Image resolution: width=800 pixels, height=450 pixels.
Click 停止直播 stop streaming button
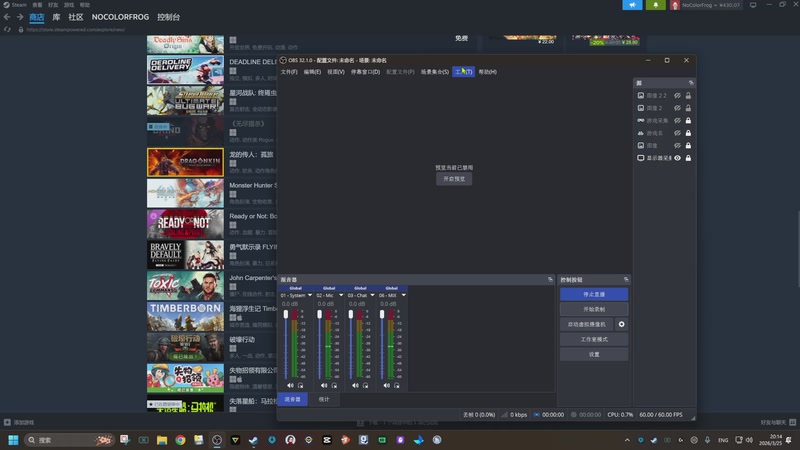point(594,294)
